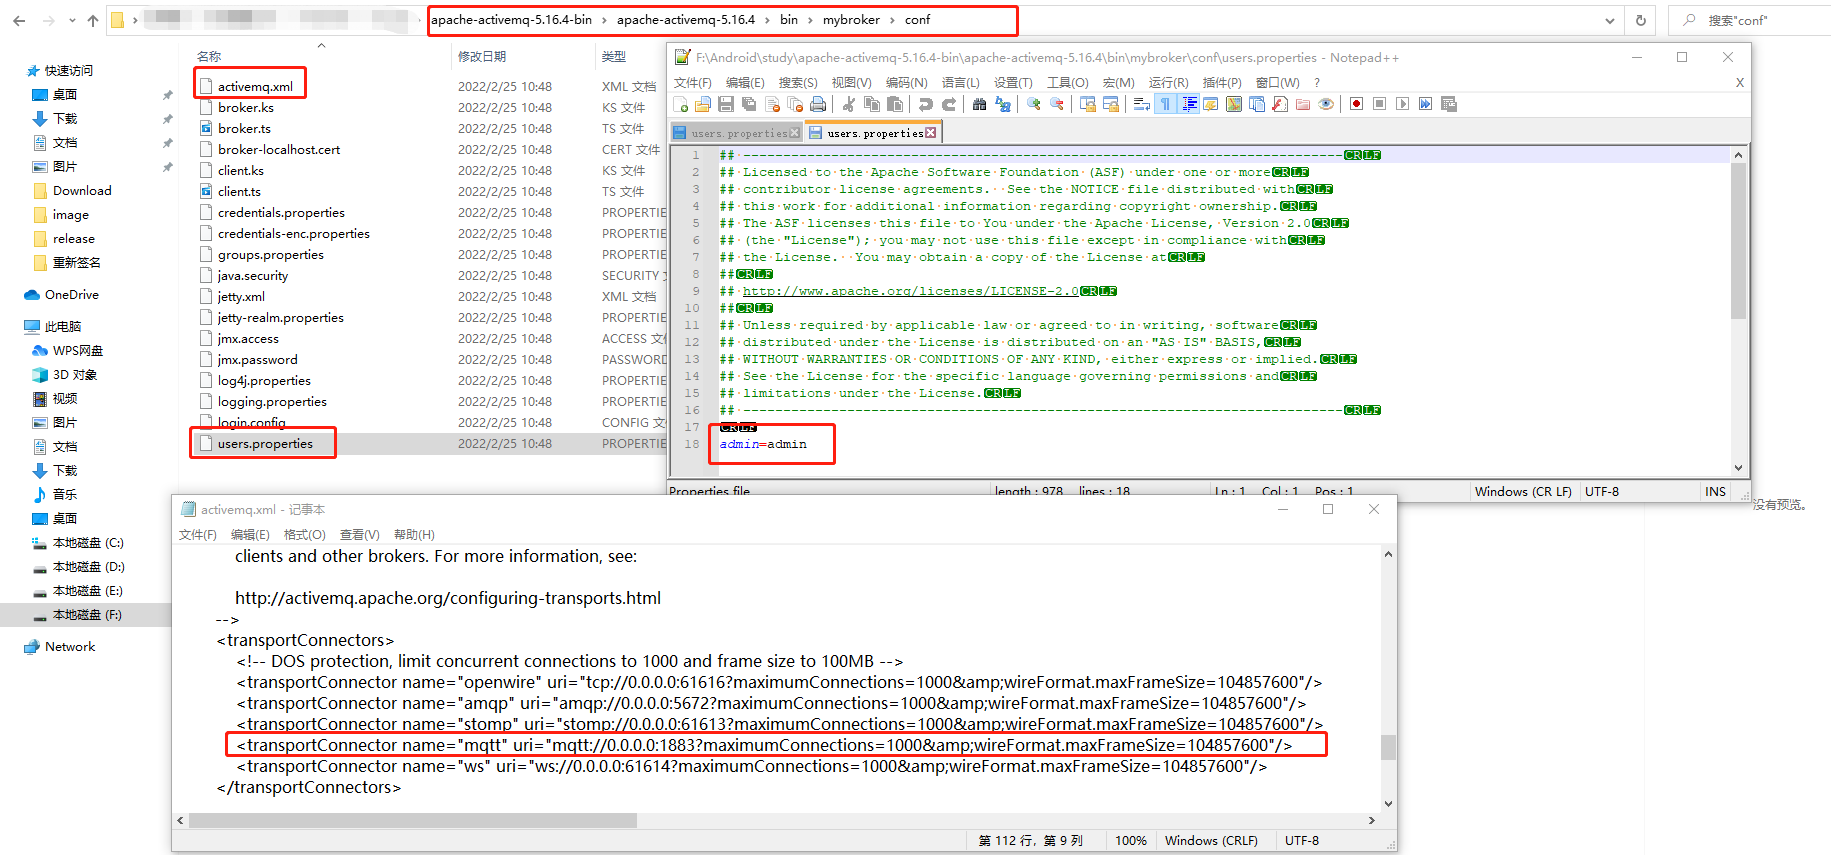This screenshot has width=1831, height=855.
Task: Toggle the Monitoring eye icon
Action: pyautogui.click(x=1325, y=104)
